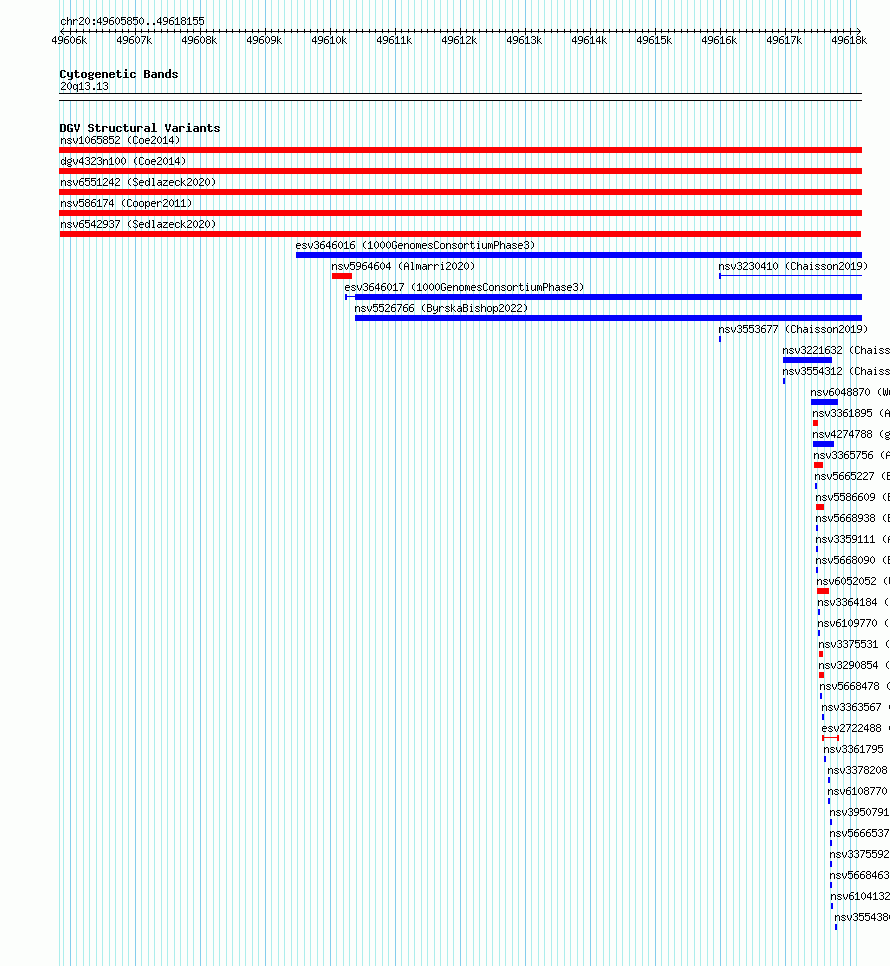The width and height of the screenshot is (890, 966).
Task: Select the nsv5668463 variant label
Action: (859, 874)
